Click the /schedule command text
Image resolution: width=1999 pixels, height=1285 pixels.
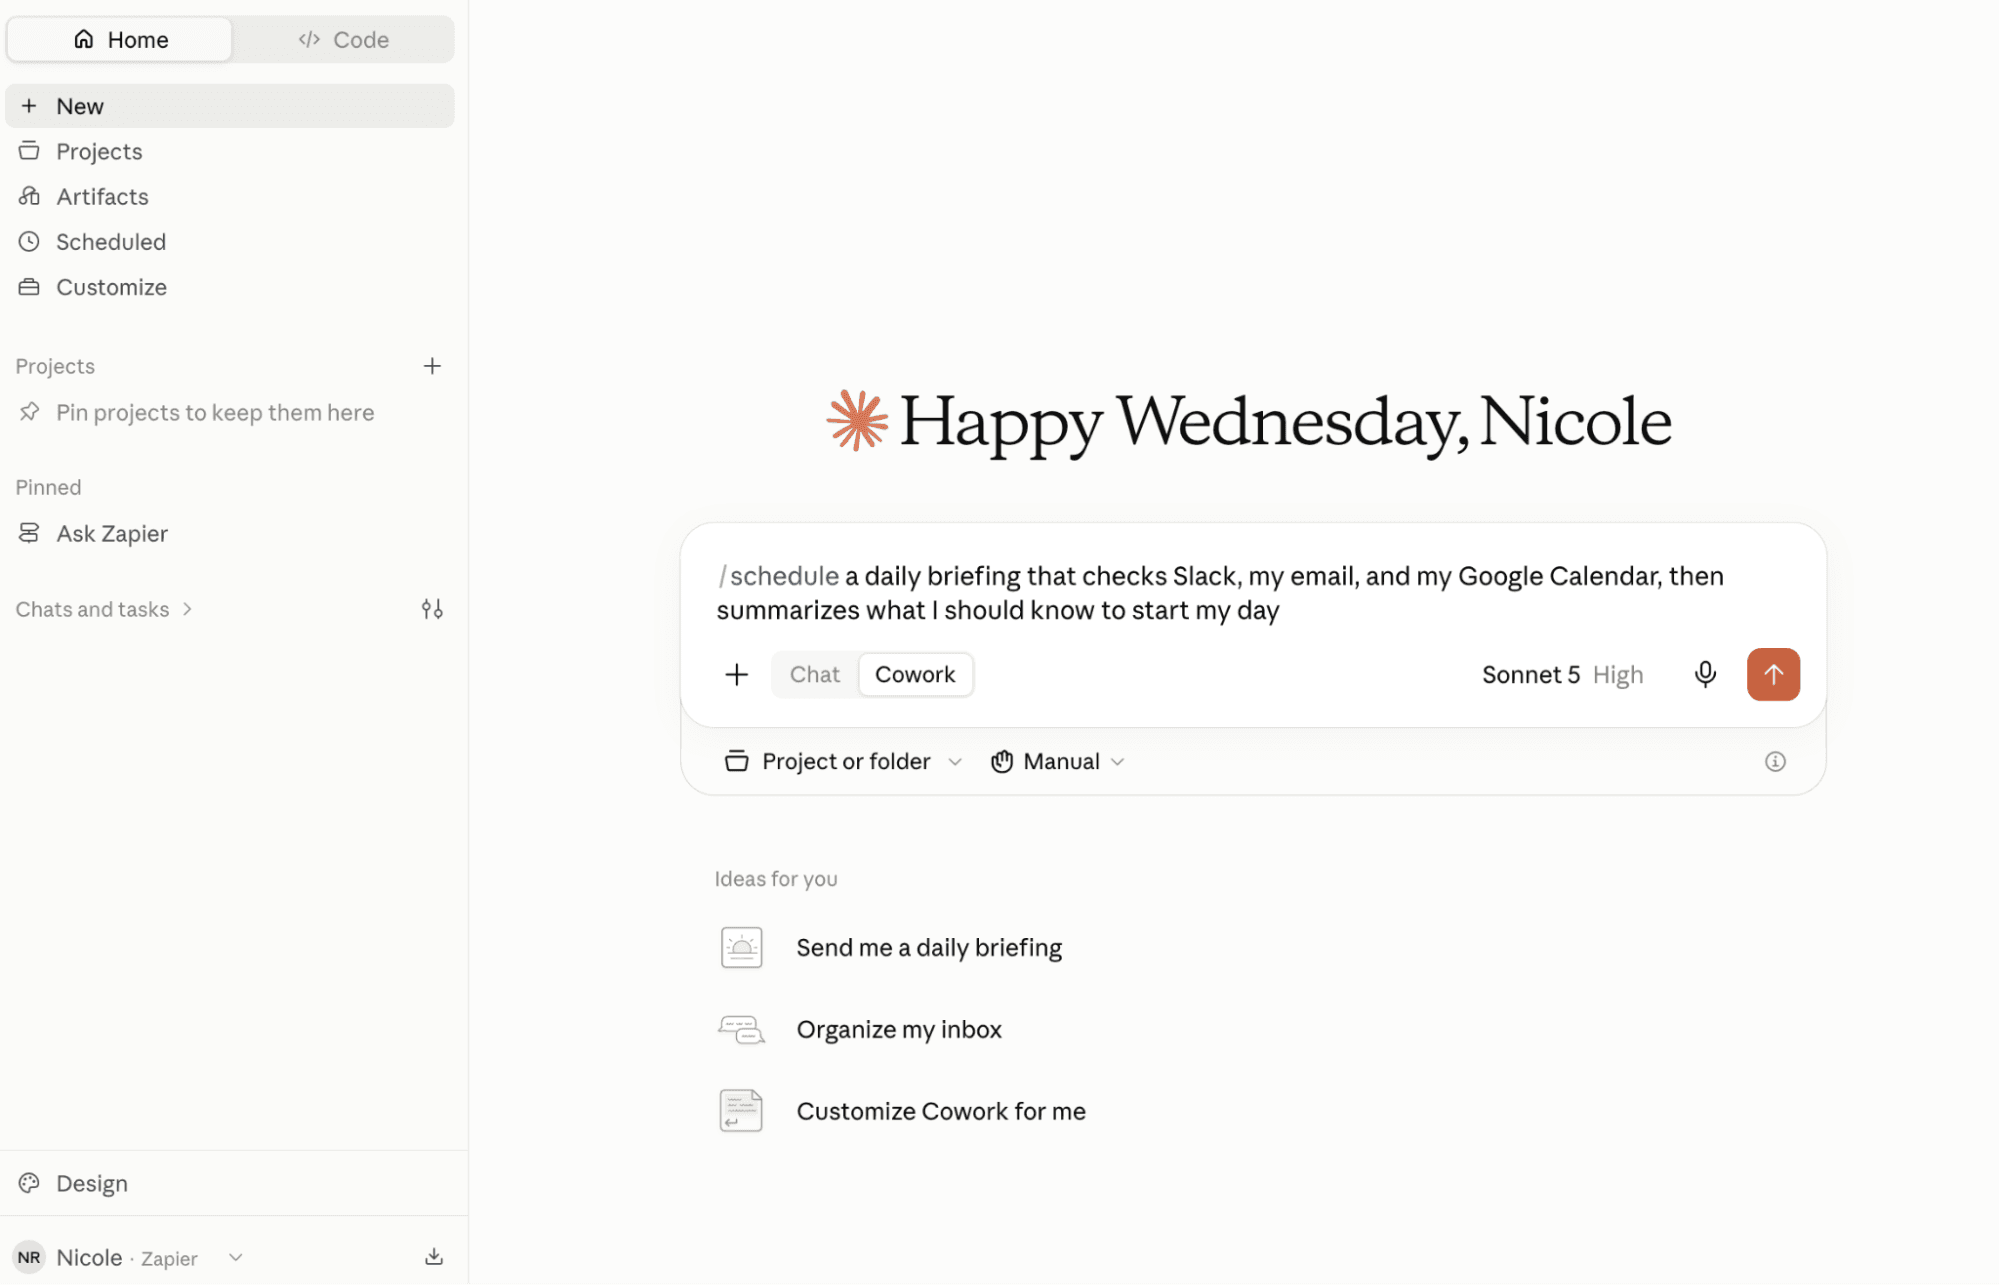(778, 576)
